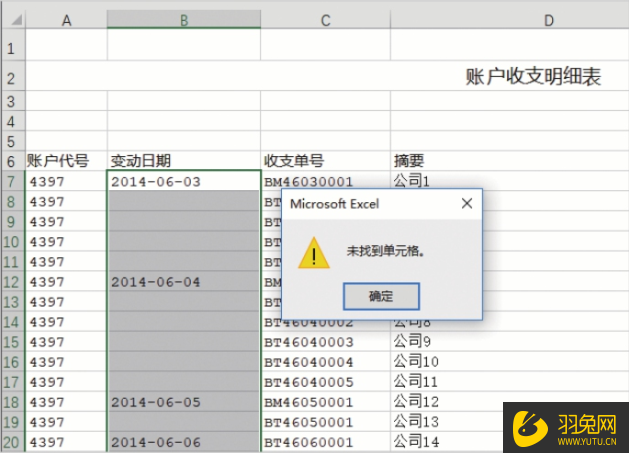Select row 18 header
This screenshot has height=453, width=629.
(11, 402)
